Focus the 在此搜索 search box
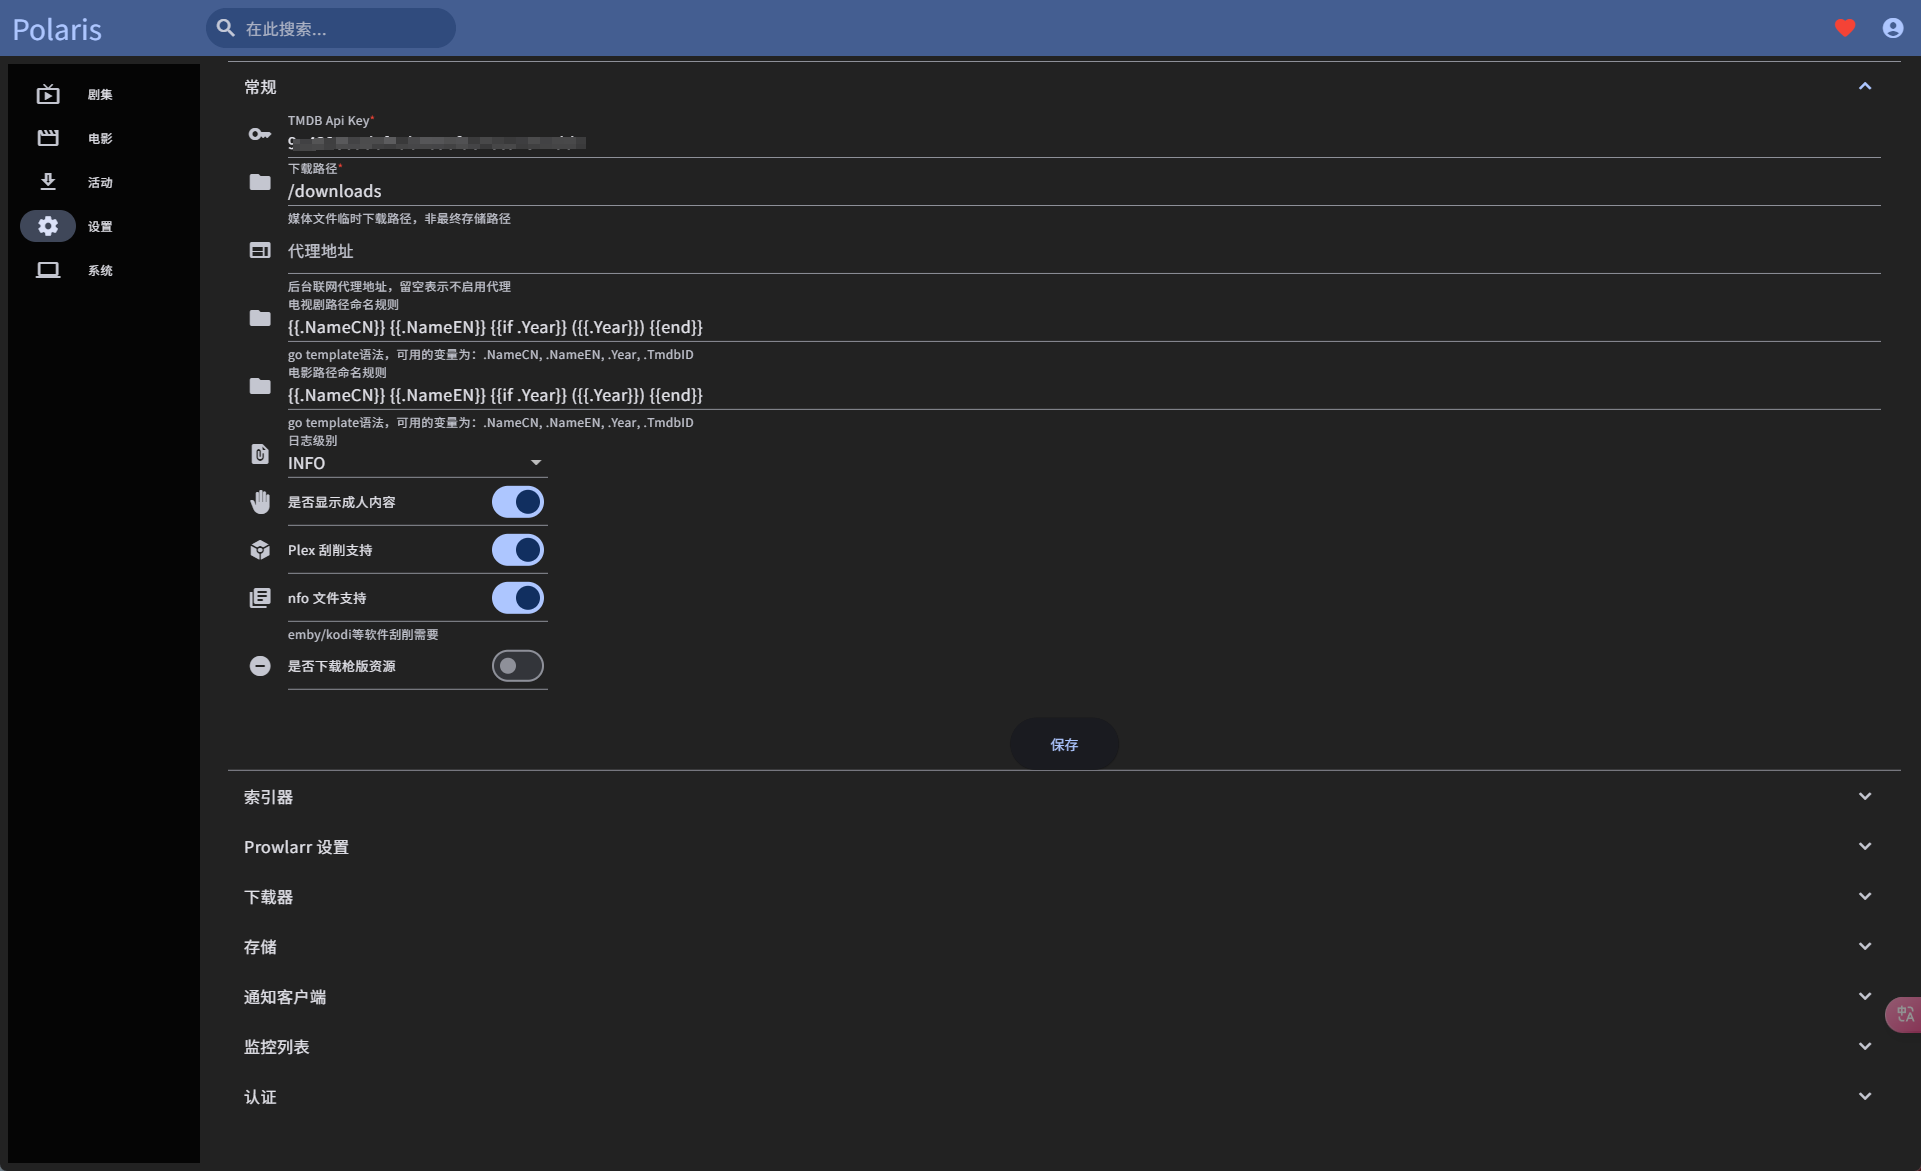Viewport: 1921px width, 1171px height. [x=331, y=28]
